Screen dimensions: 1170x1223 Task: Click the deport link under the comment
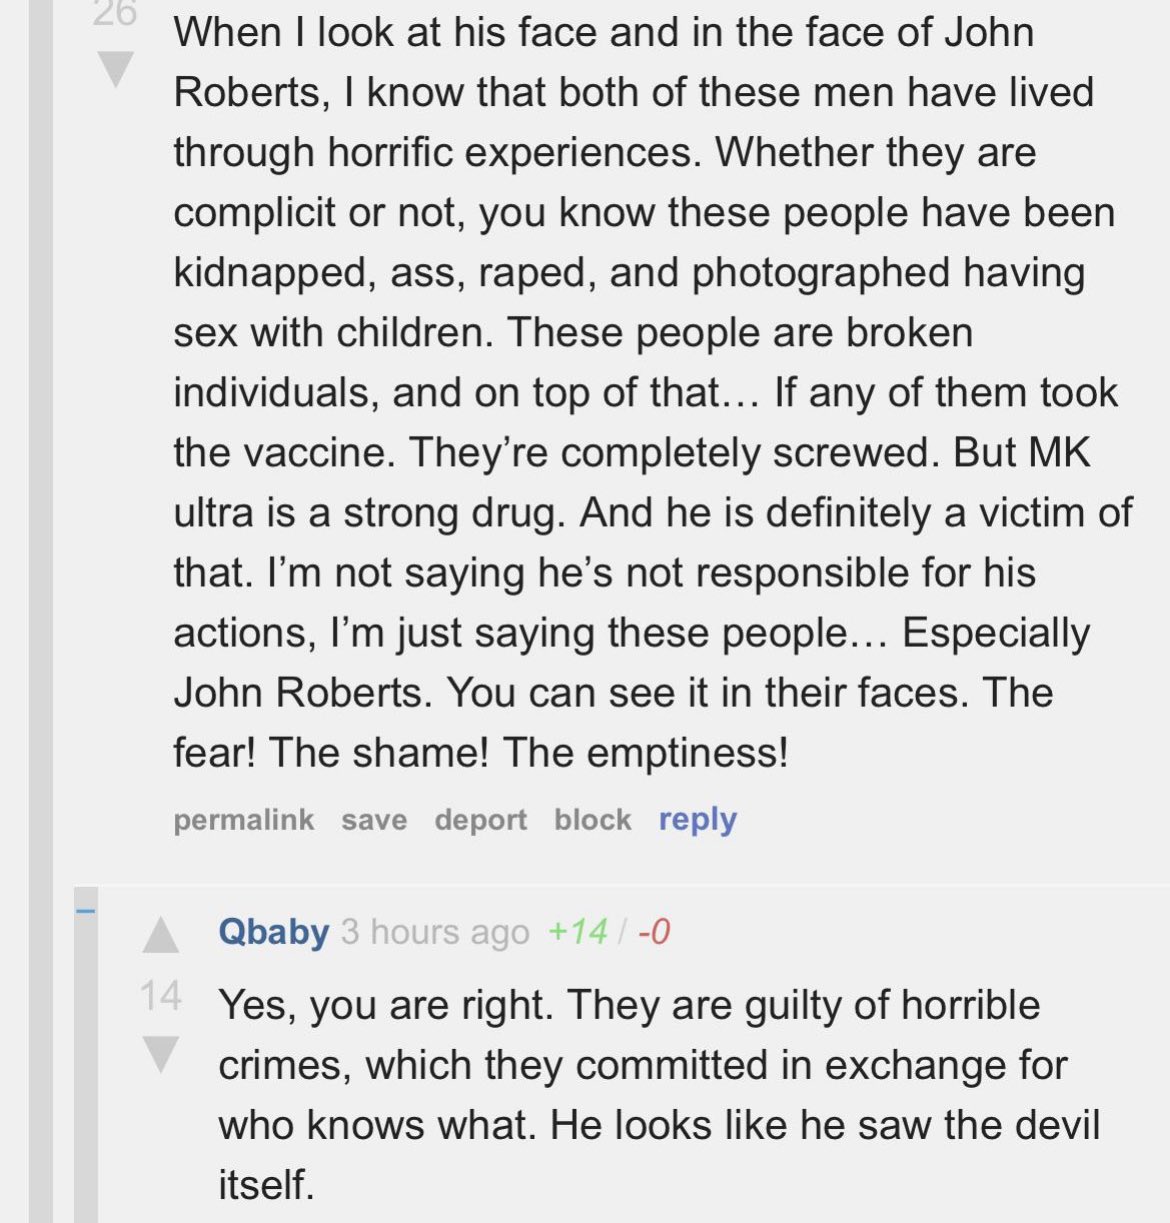coord(480,820)
